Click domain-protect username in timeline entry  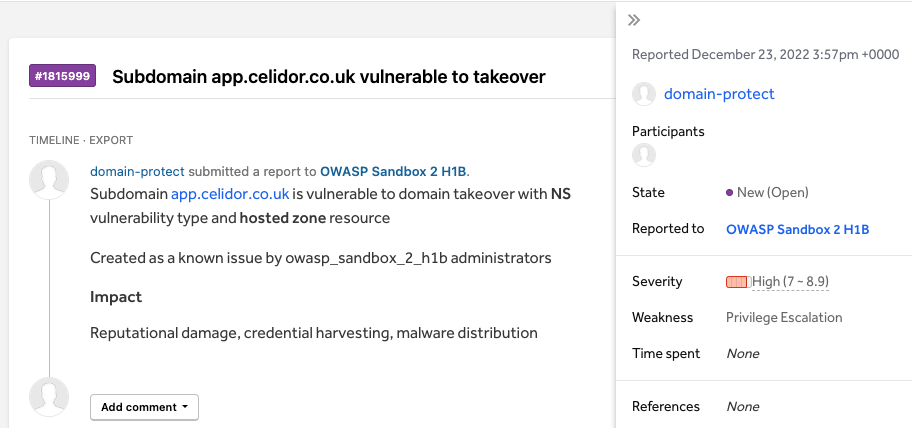click(x=137, y=172)
